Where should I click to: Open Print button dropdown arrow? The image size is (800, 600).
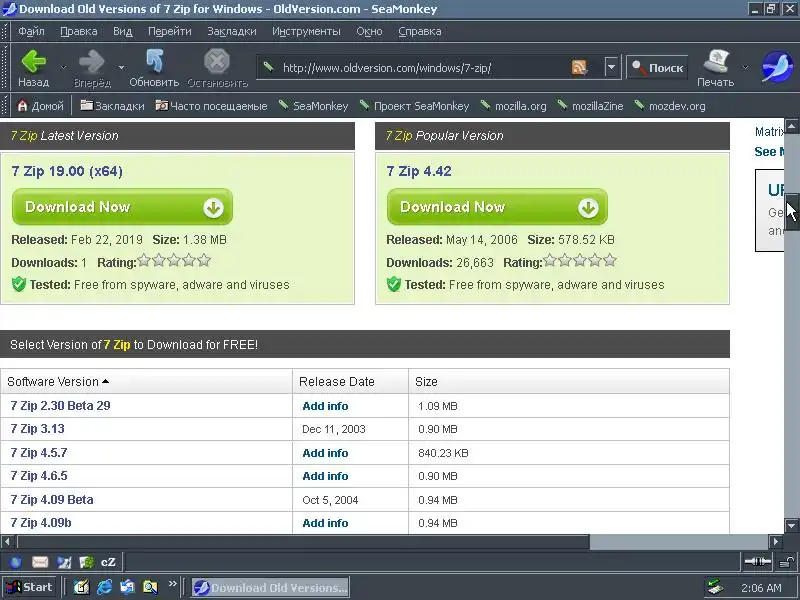coord(745,67)
